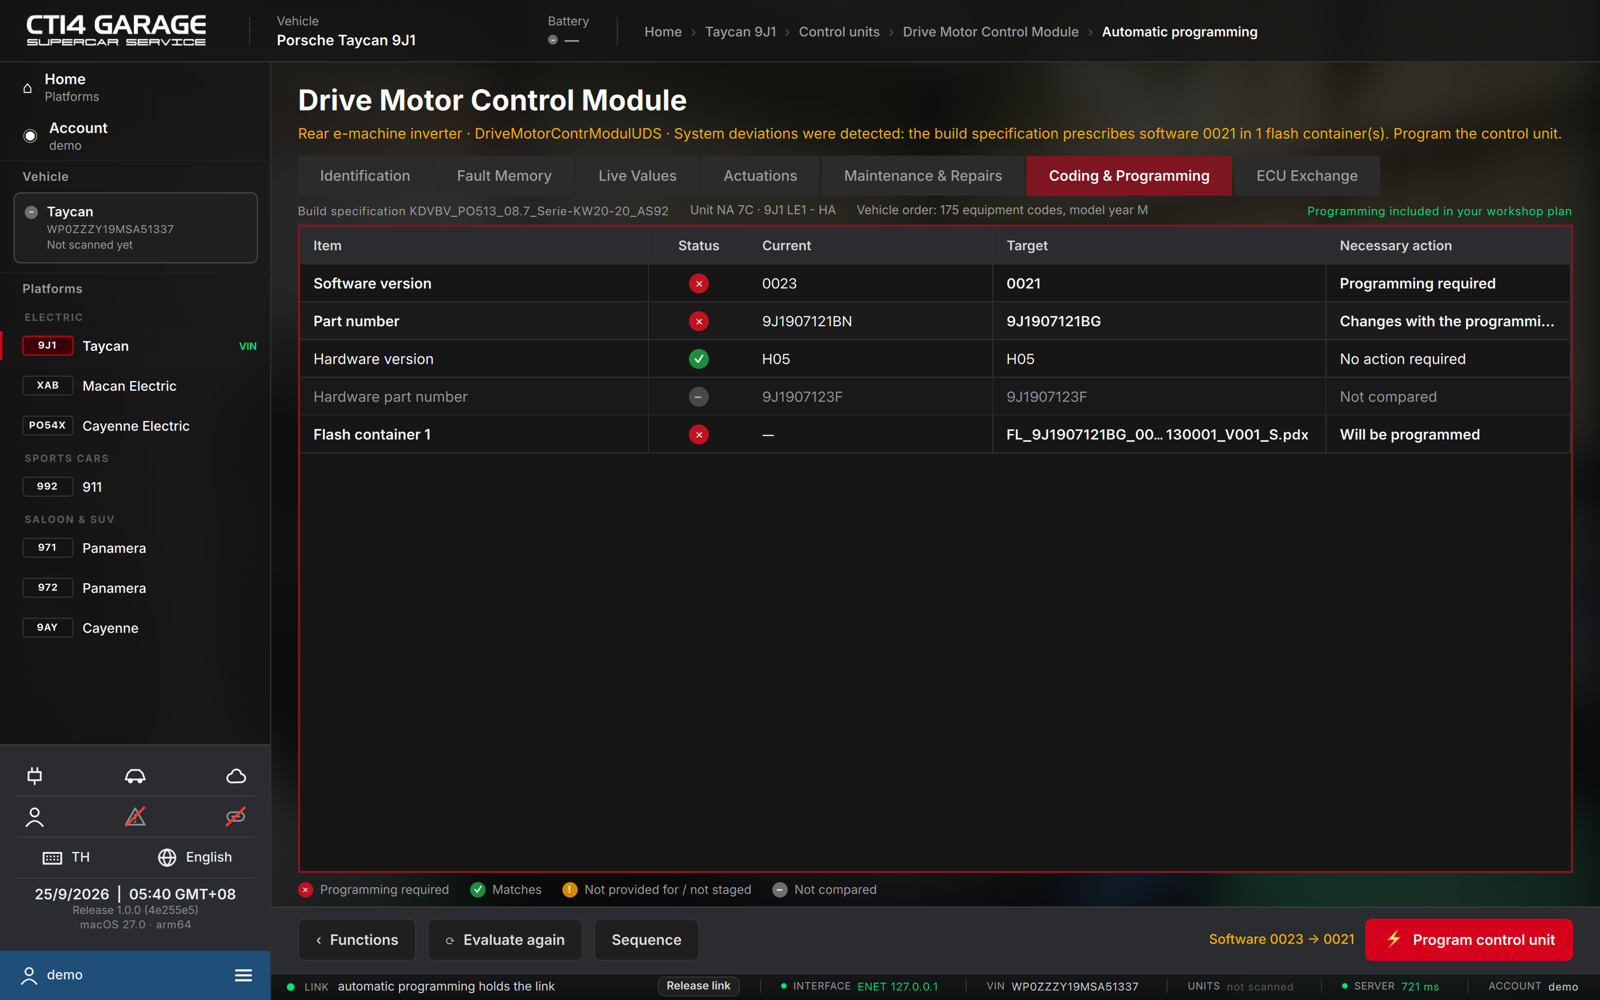Image resolution: width=1600 pixels, height=1000 pixels.
Task: Click the cloud icon in sidebar footer
Action: pos(236,776)
